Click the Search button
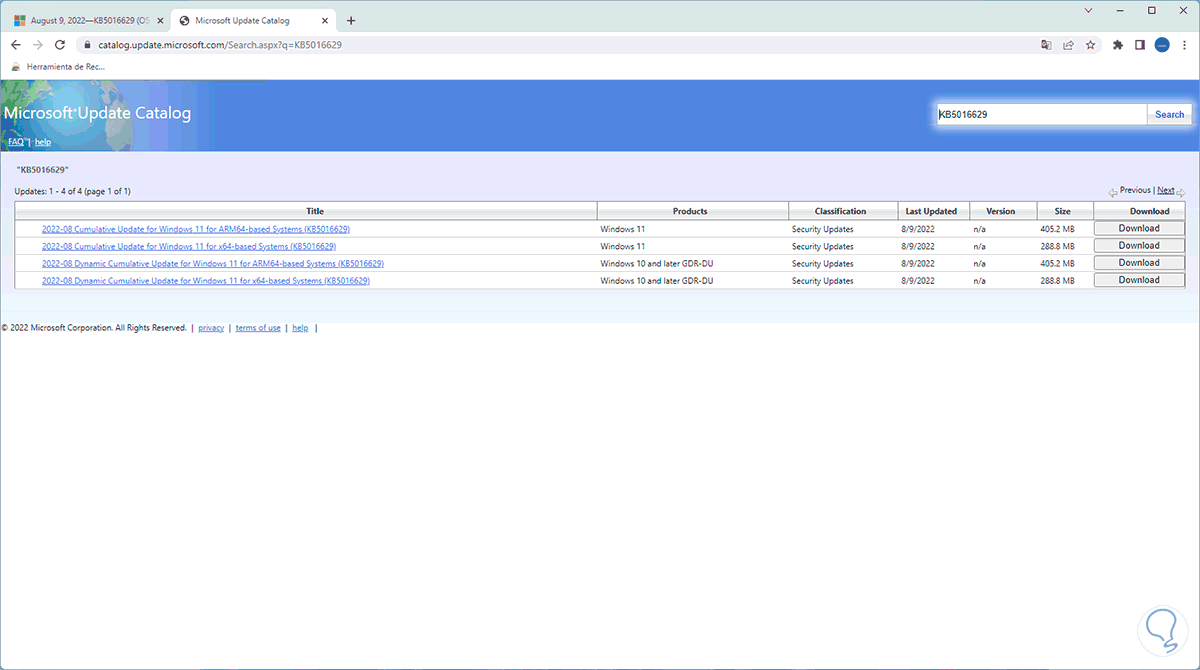 click(1169, 115)
